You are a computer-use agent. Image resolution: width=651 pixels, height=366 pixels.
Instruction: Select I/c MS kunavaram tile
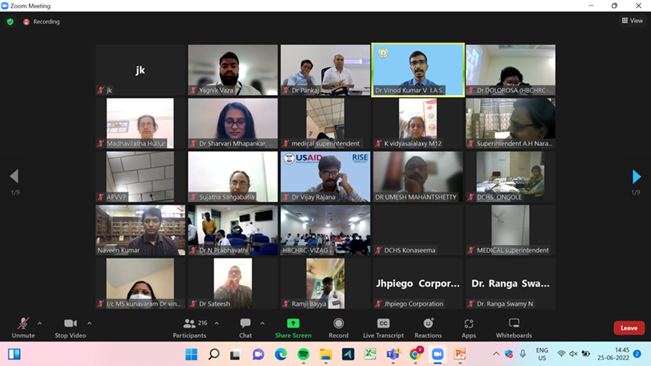[140, 283]
